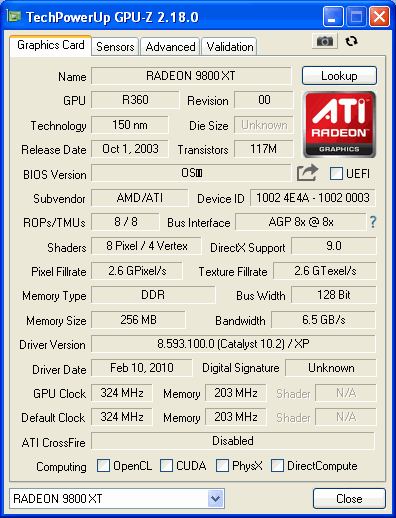Click the Release Date Oct 1, 2003
The height and width of the screenshot is (518, 396).
click(x=130, y=149)
